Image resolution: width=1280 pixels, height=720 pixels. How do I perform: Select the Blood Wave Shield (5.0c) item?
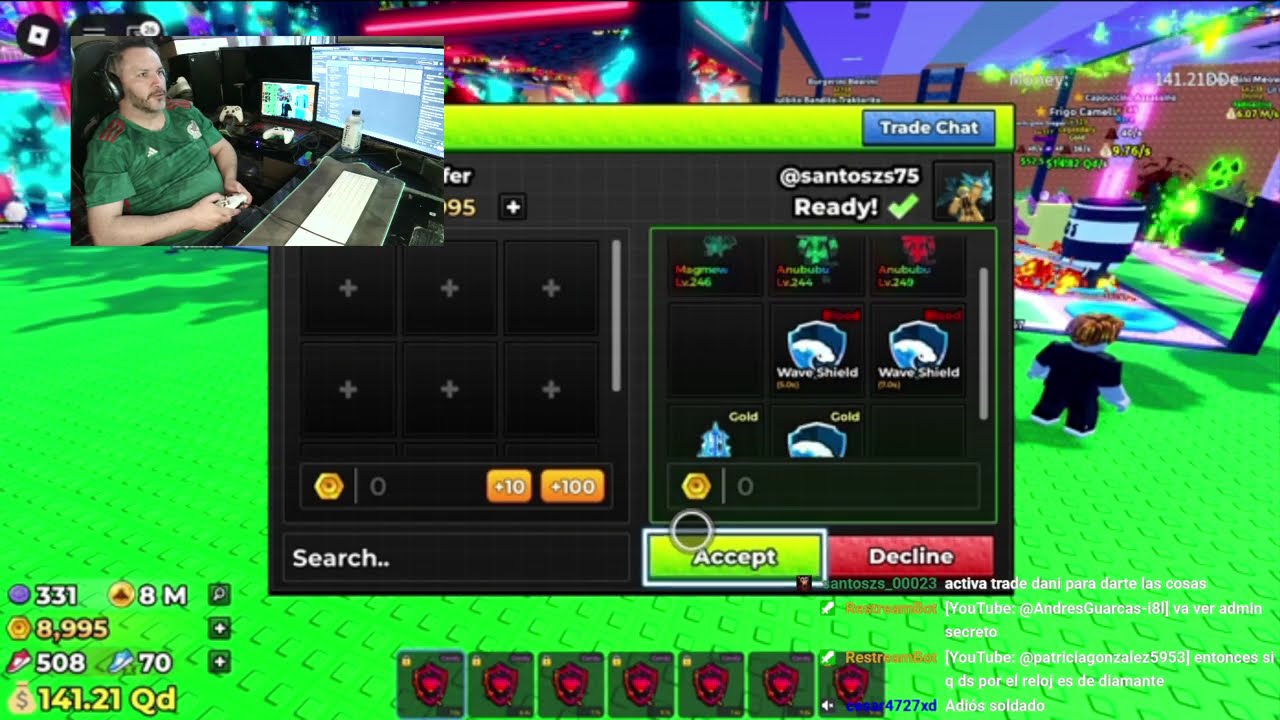click(817, 350)
